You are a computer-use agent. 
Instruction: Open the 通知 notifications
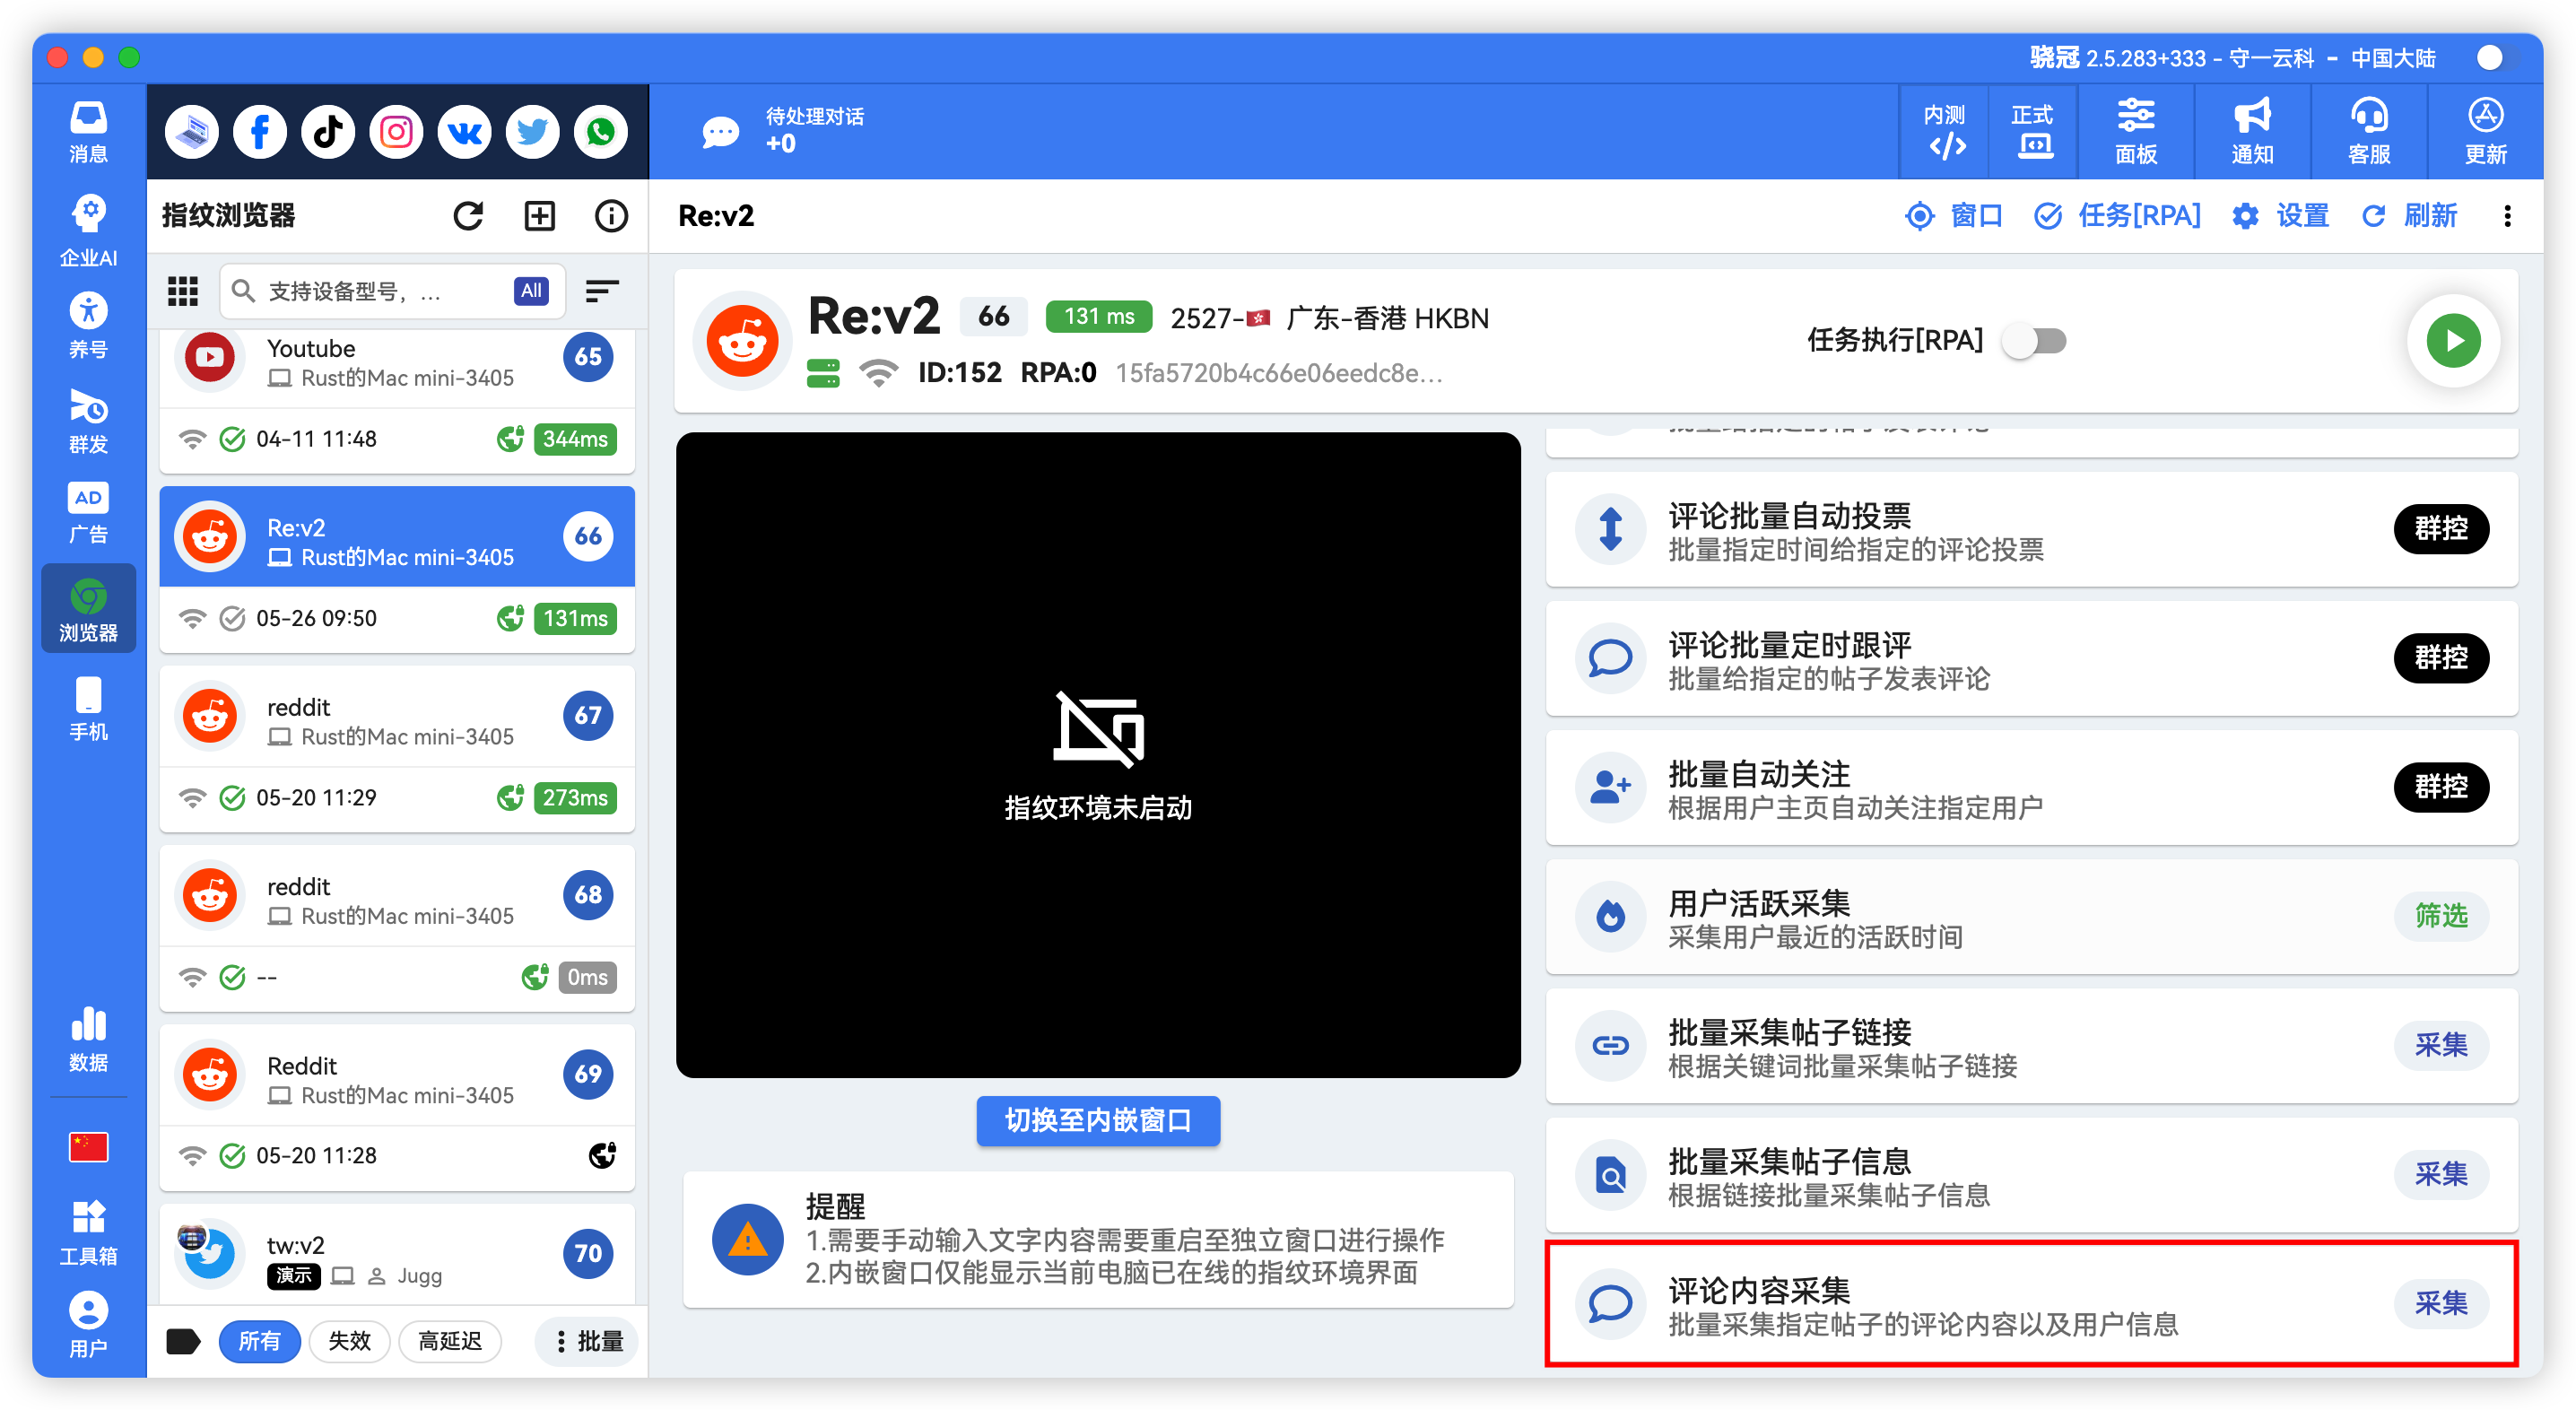click(2252, 131)
